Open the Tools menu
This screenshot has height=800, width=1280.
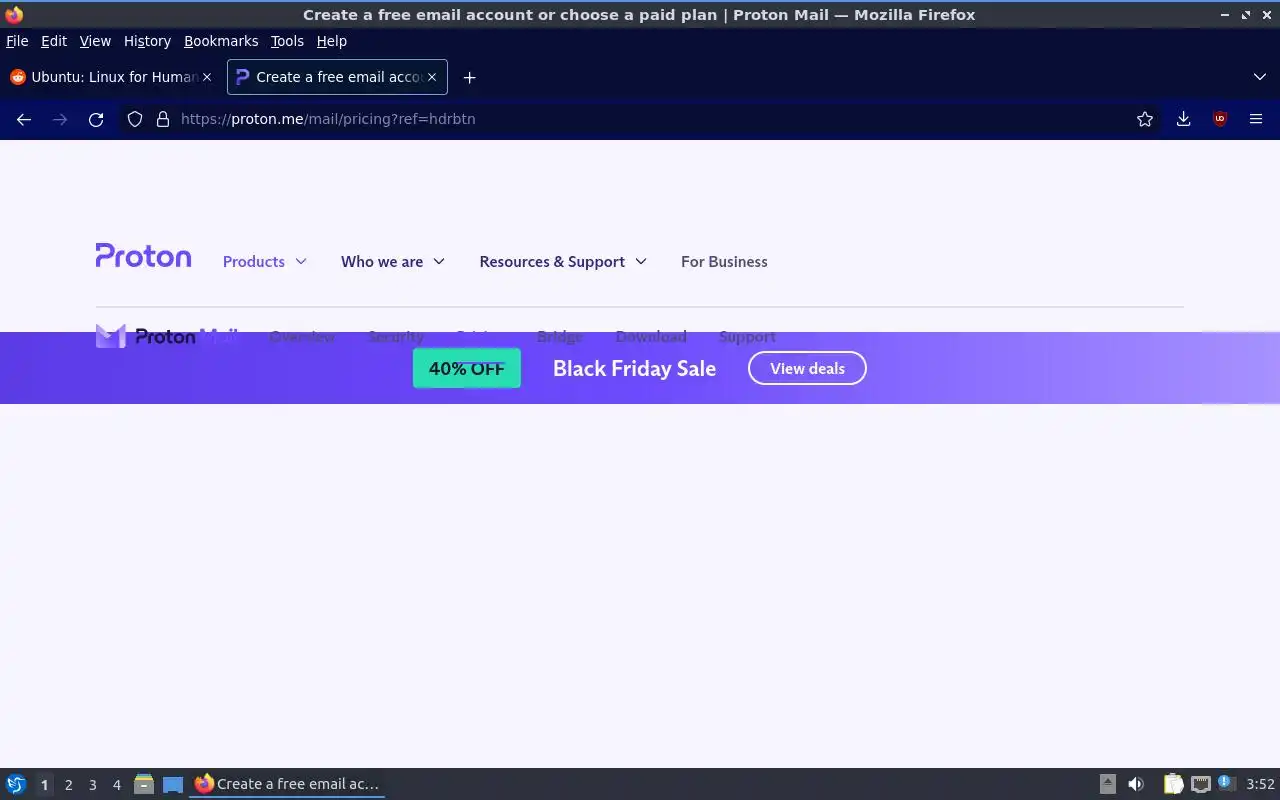tap(287, 41)
